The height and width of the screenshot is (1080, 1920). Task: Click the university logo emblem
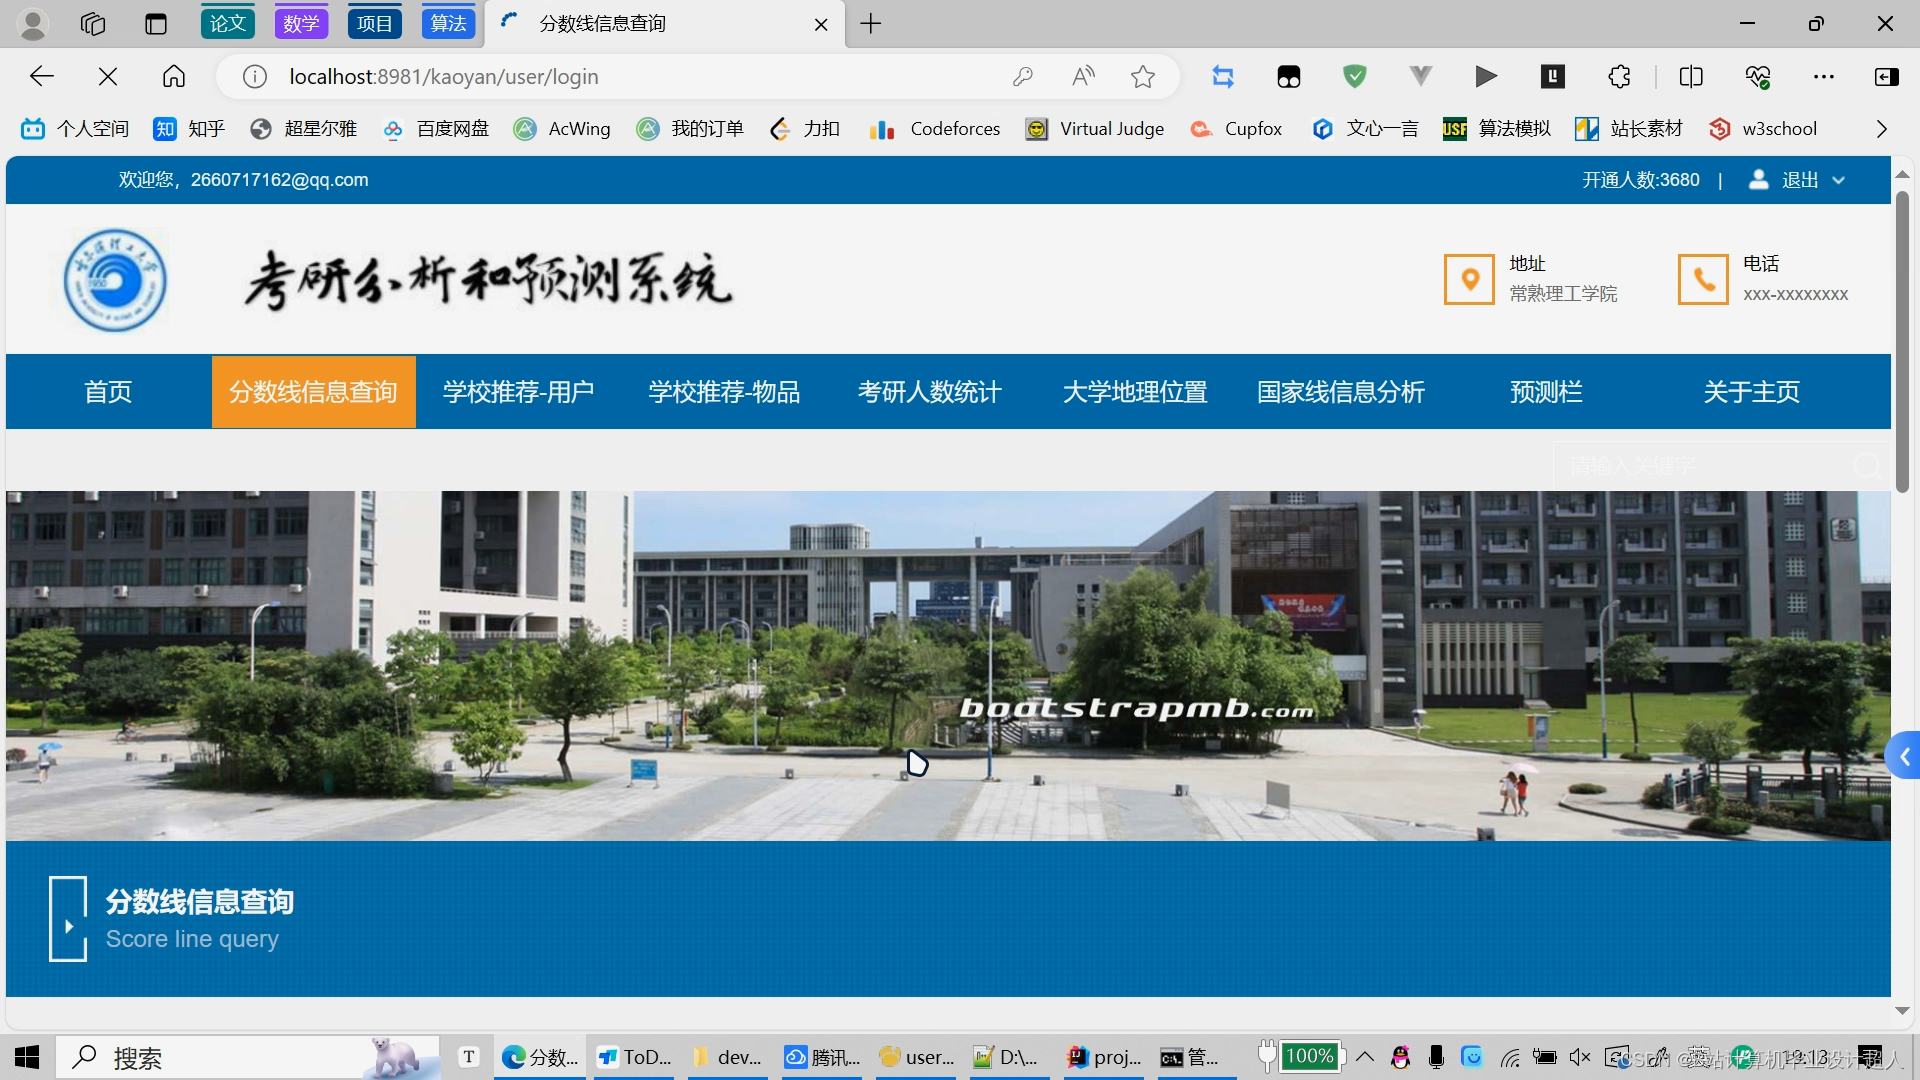pos(115,280)
